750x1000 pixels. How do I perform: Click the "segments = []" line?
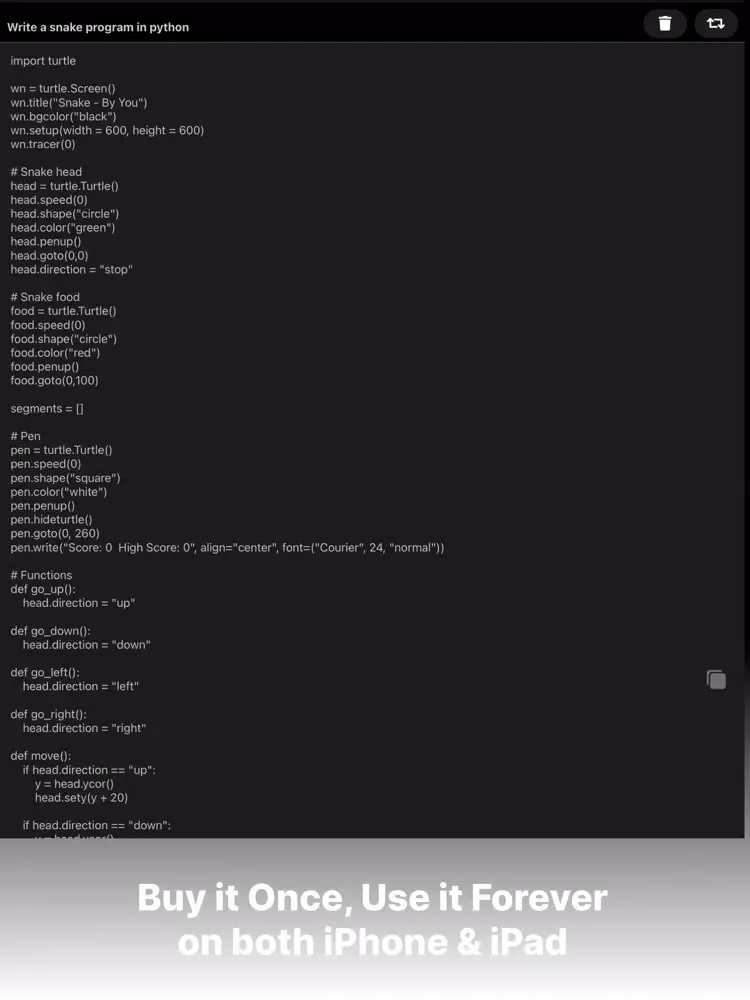coord(47,409)
